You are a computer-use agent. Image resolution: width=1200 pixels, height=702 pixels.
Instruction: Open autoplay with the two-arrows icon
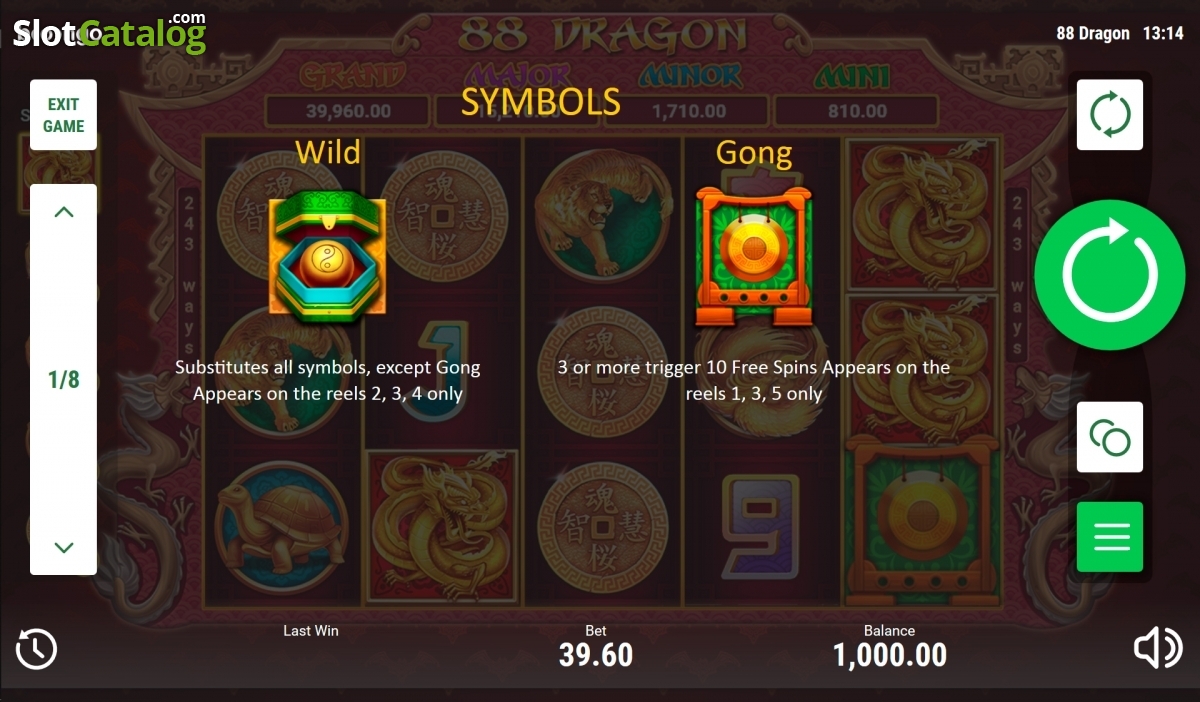pyautogui.click(x=1110, y=115)
